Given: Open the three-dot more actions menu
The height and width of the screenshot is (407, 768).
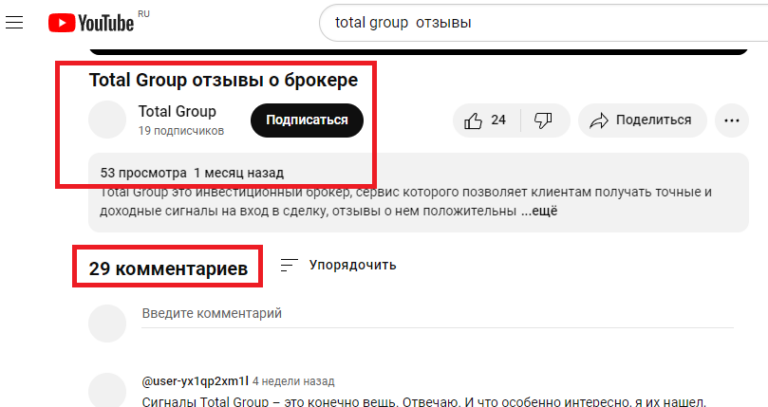Looking at the screenshot, I should click(x=731, y=120).
